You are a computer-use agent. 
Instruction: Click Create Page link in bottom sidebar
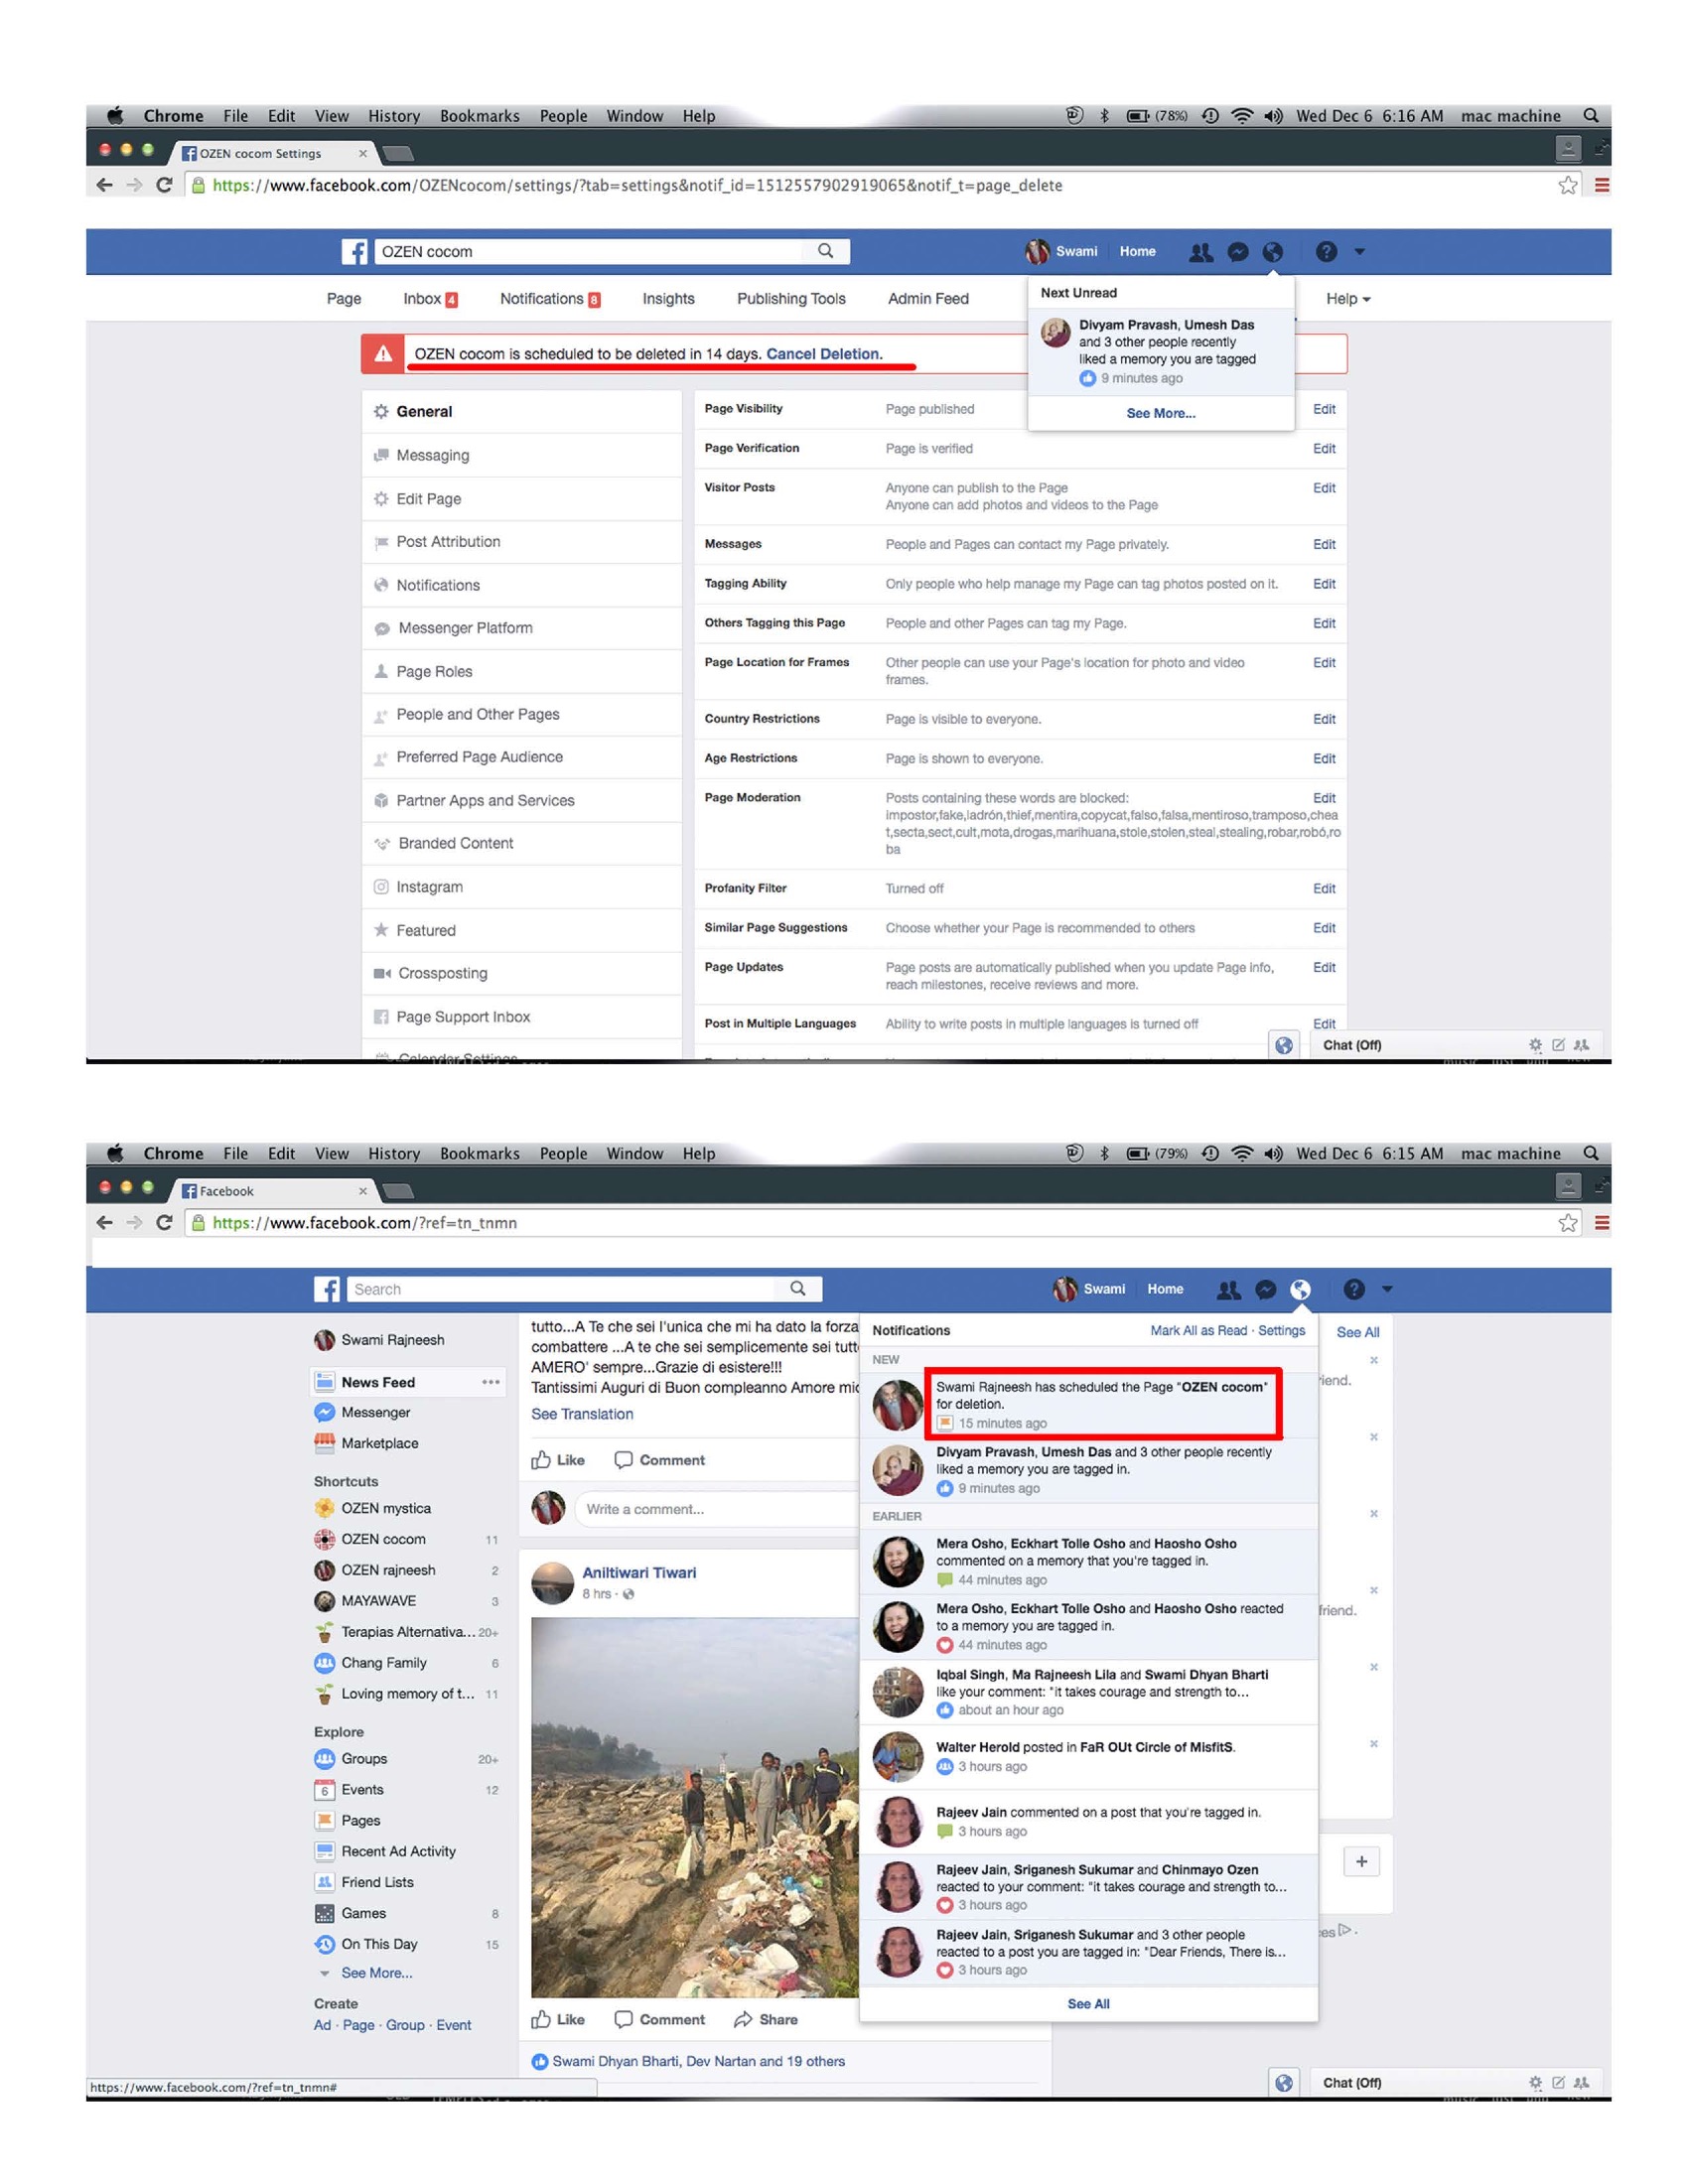pyautogui.click(x=358, y=2026)
